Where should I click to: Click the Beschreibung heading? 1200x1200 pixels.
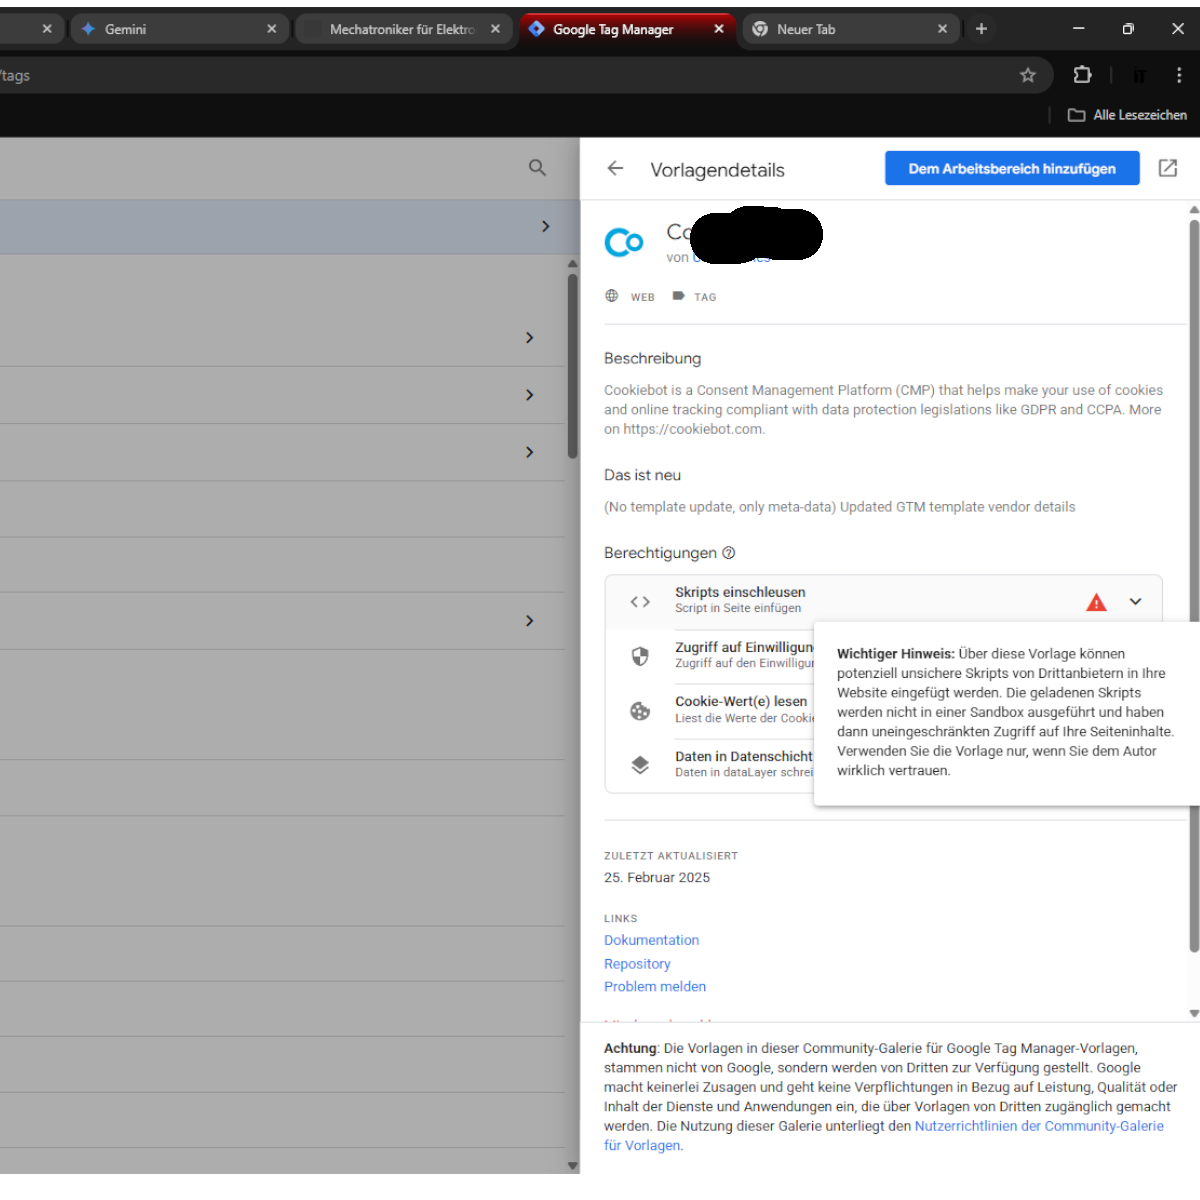[x=652, y=358]
